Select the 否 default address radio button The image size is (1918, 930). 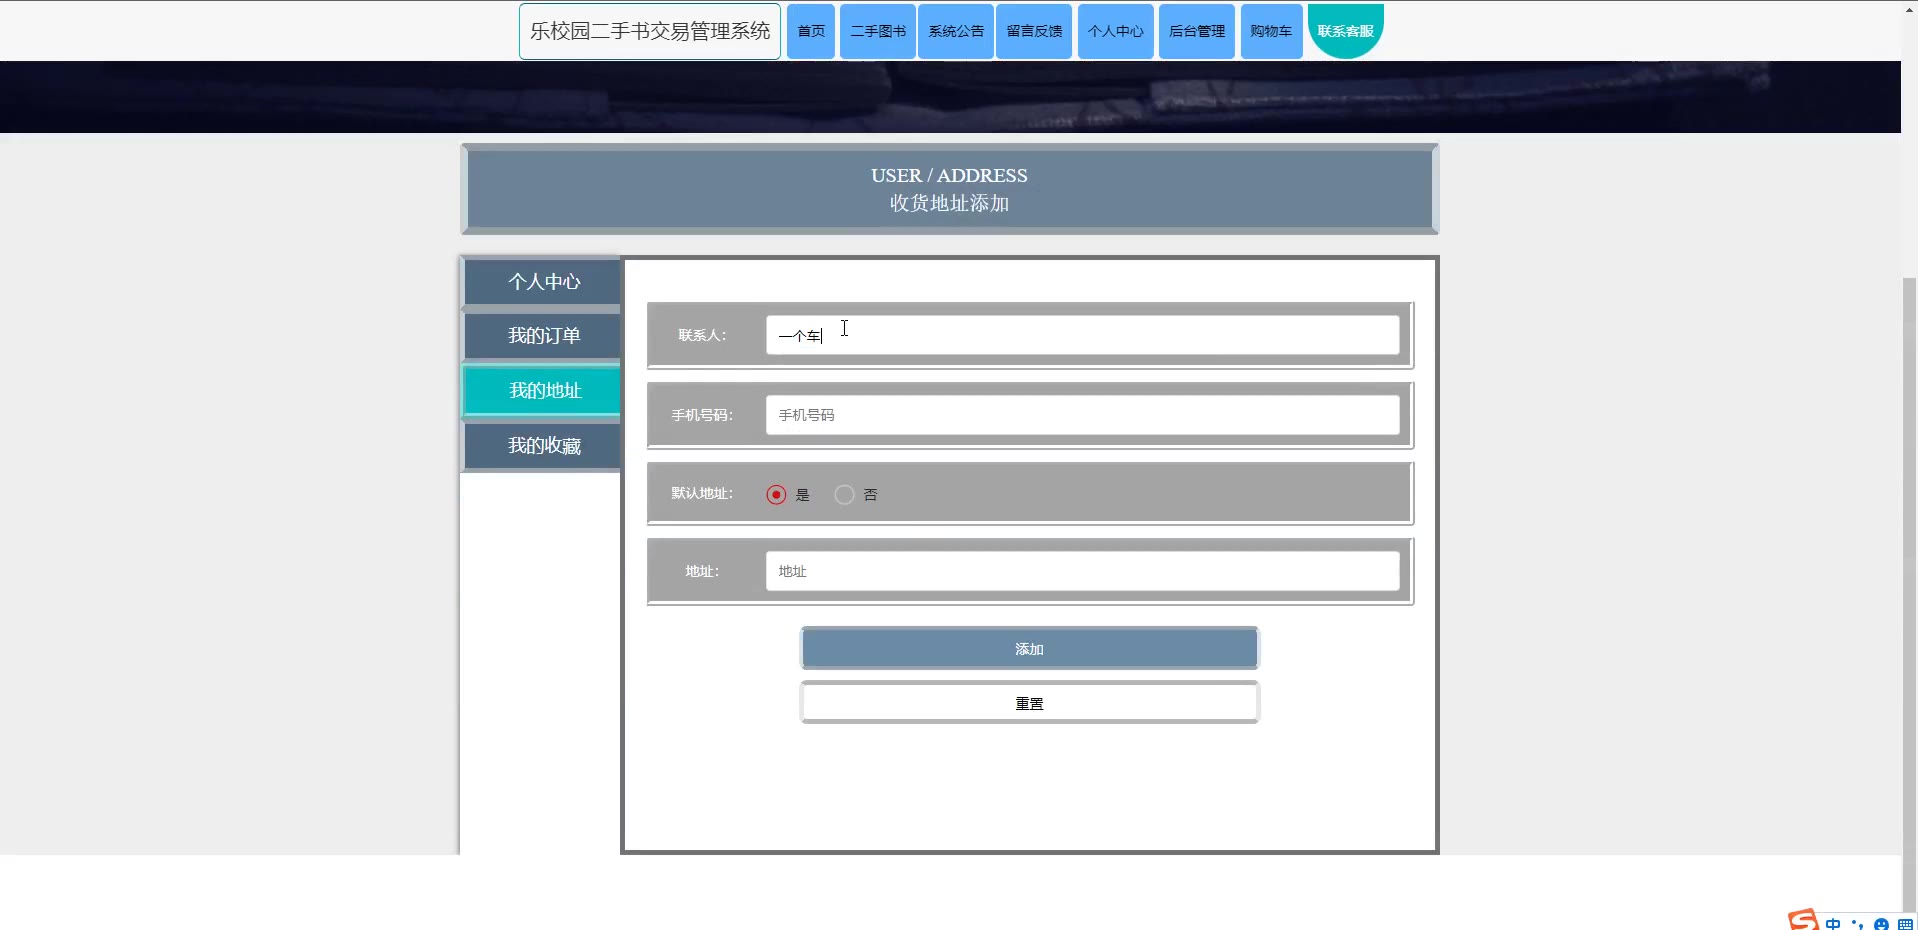tap(844, 494)
